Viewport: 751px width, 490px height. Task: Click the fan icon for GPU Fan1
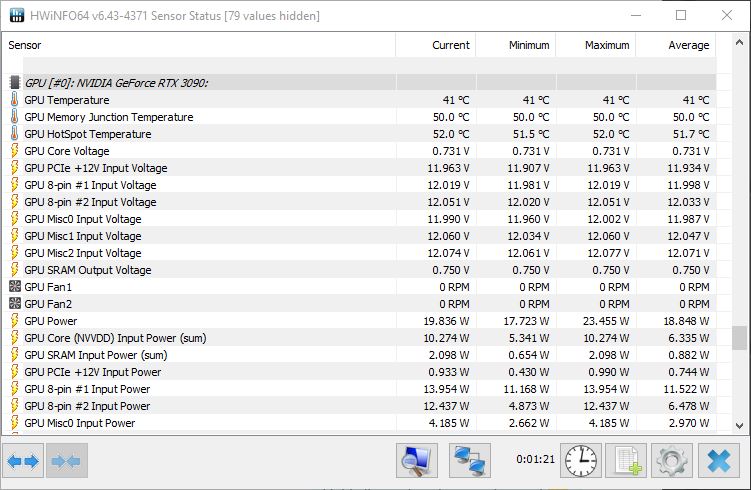point(15,286)
